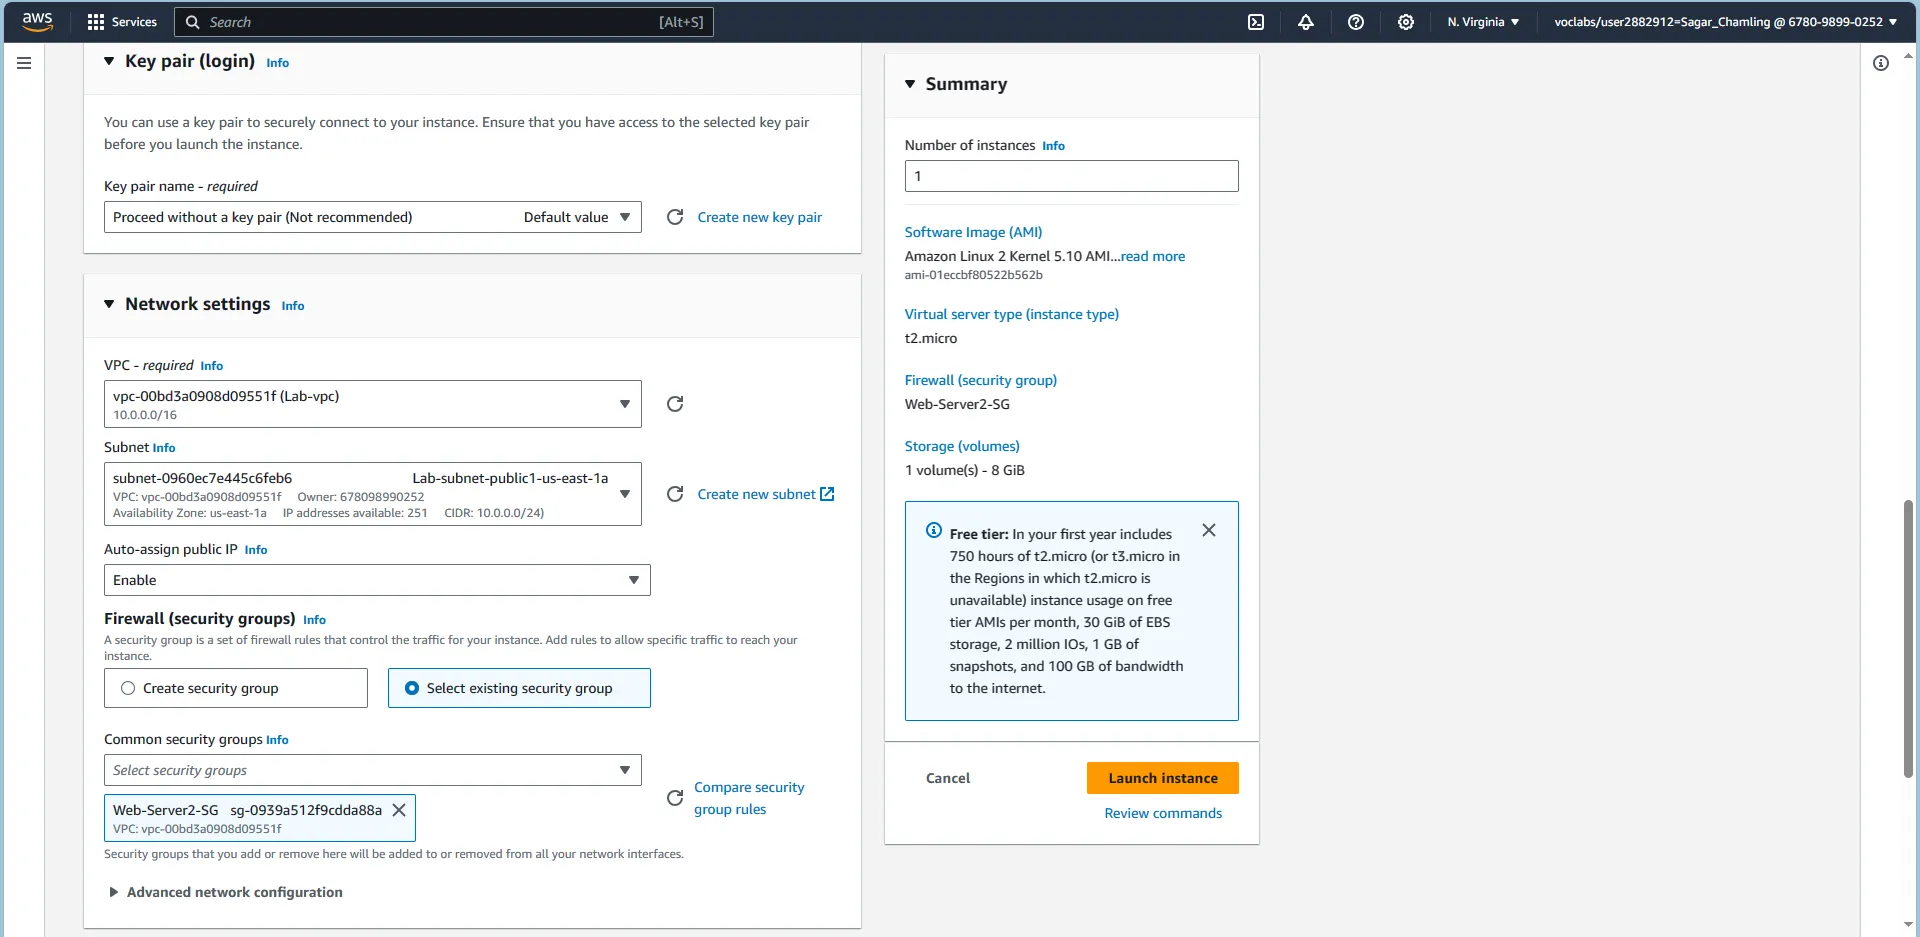Open Firewall (security group) summary link
1920x937 pixels.
981,380
